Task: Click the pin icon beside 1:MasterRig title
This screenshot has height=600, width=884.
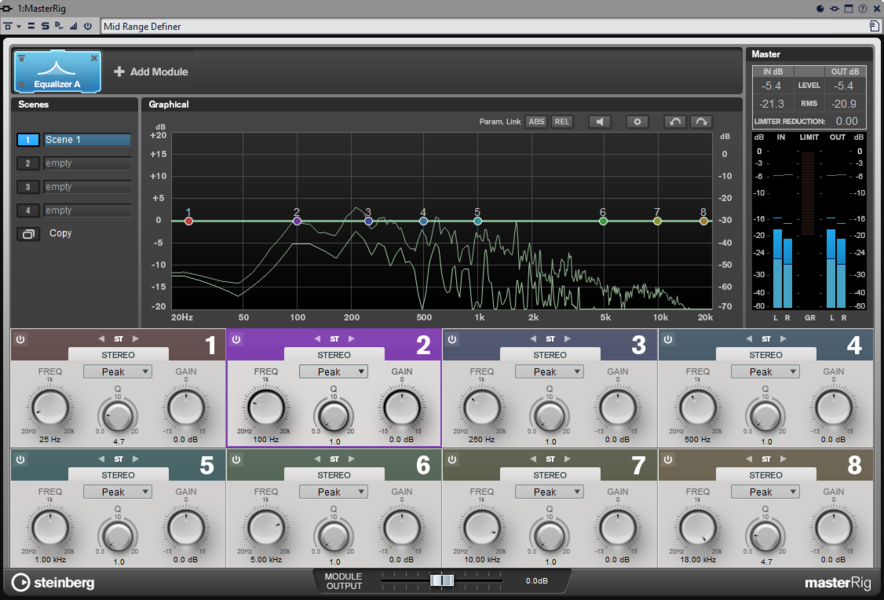Action: 7,8
